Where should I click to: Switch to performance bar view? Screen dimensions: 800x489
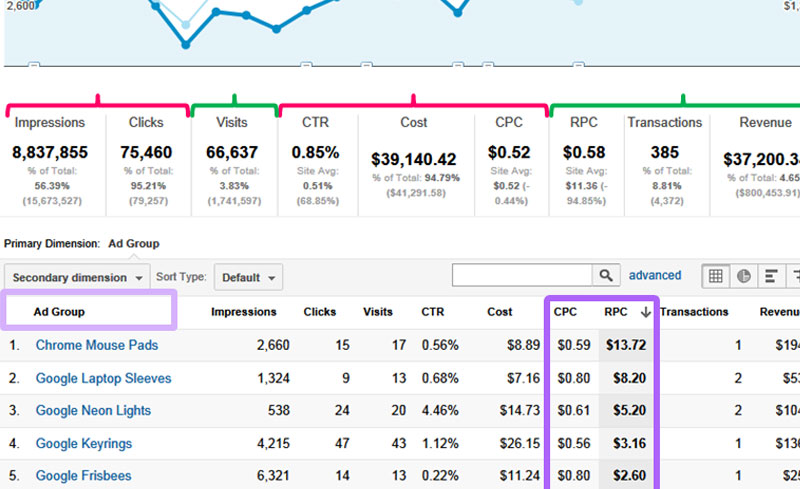point(771,276)
